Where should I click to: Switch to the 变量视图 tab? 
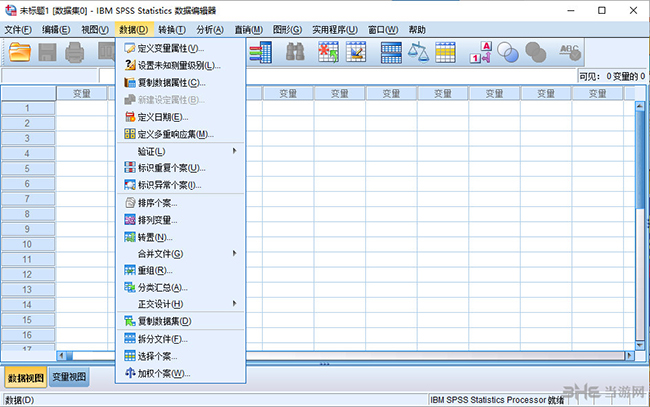pos(69,377)
